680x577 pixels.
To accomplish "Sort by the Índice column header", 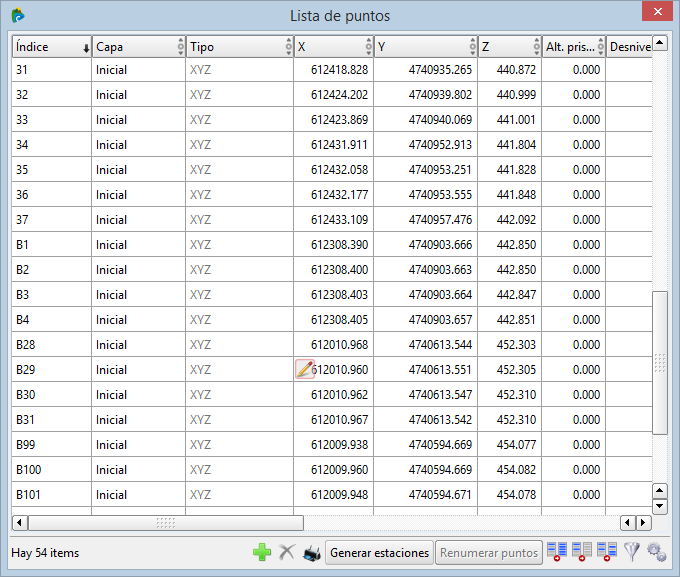I will tap(52, 46).
